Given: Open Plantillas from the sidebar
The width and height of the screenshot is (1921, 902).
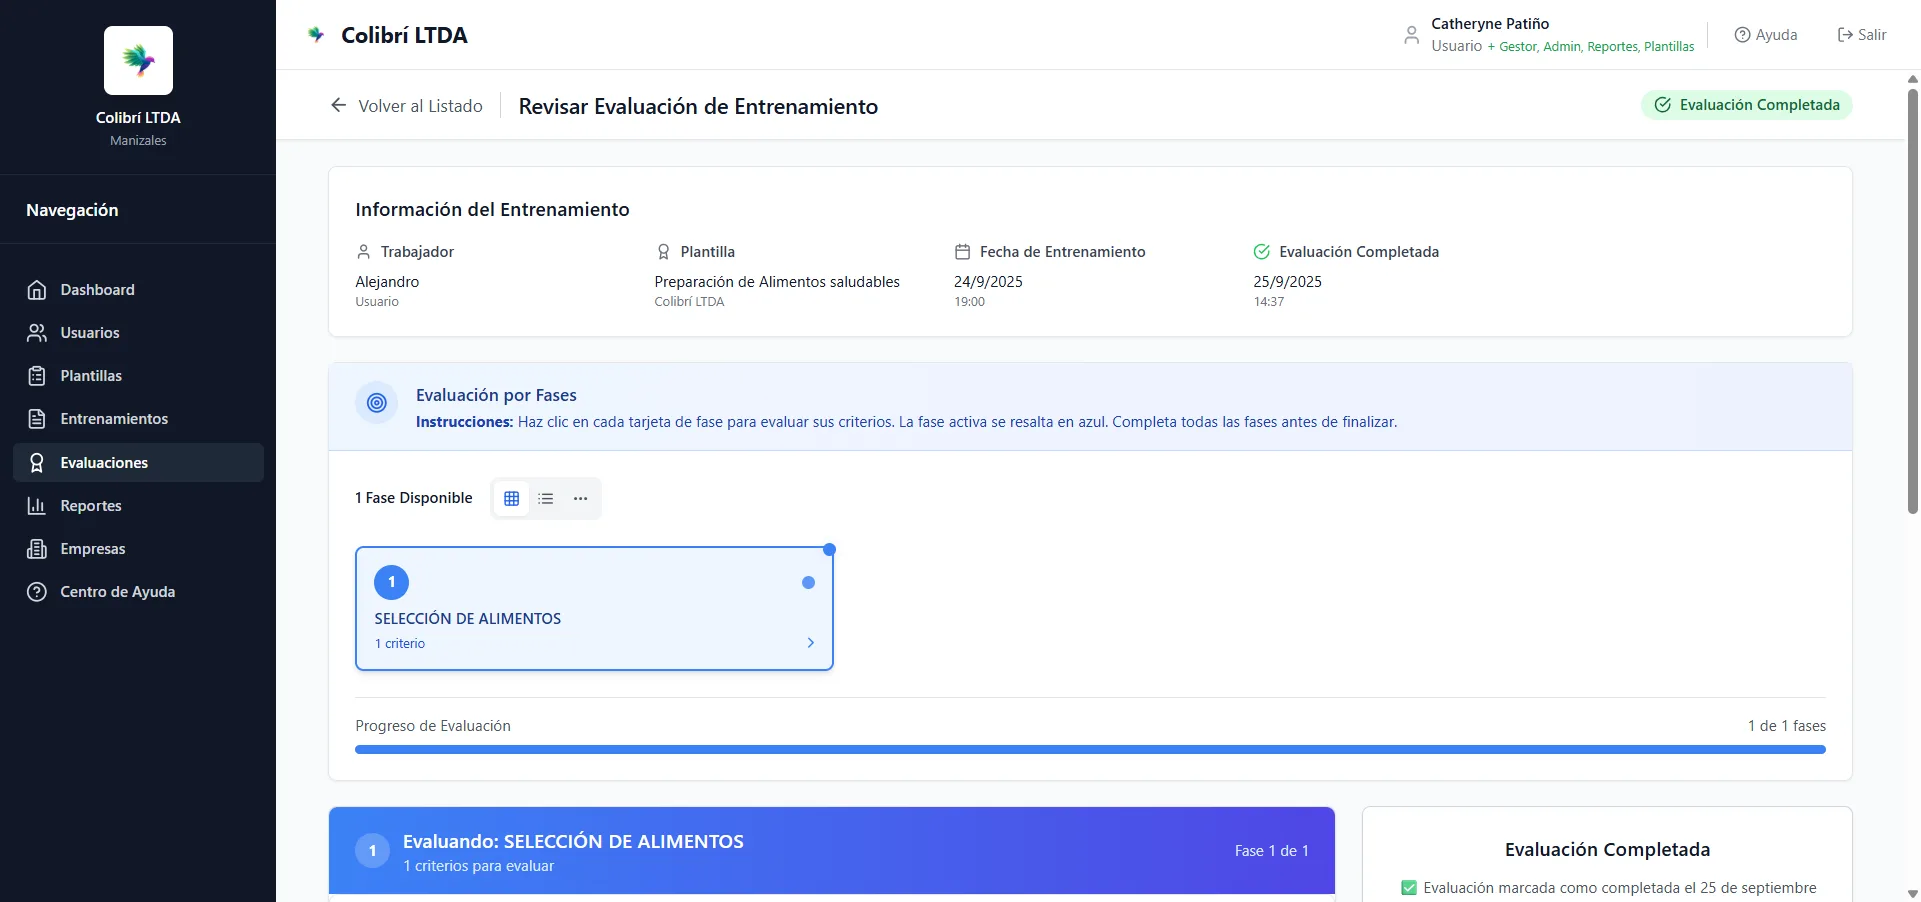Looking at the screenshot, I should pos(138,376).
